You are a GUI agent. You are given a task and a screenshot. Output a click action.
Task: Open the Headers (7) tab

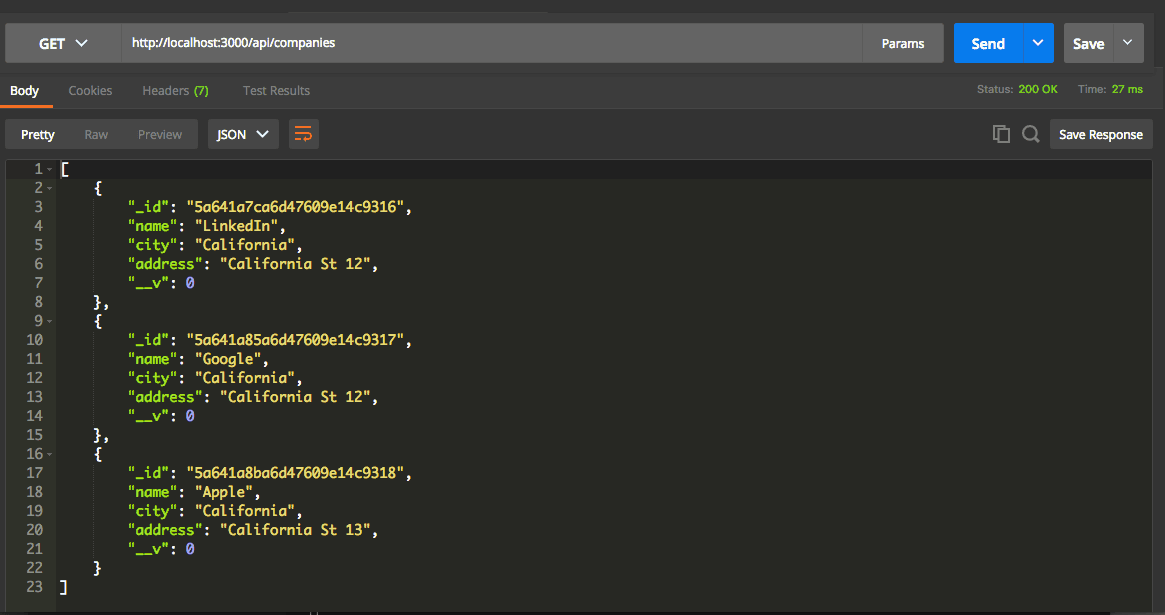[x=175, y=91]
